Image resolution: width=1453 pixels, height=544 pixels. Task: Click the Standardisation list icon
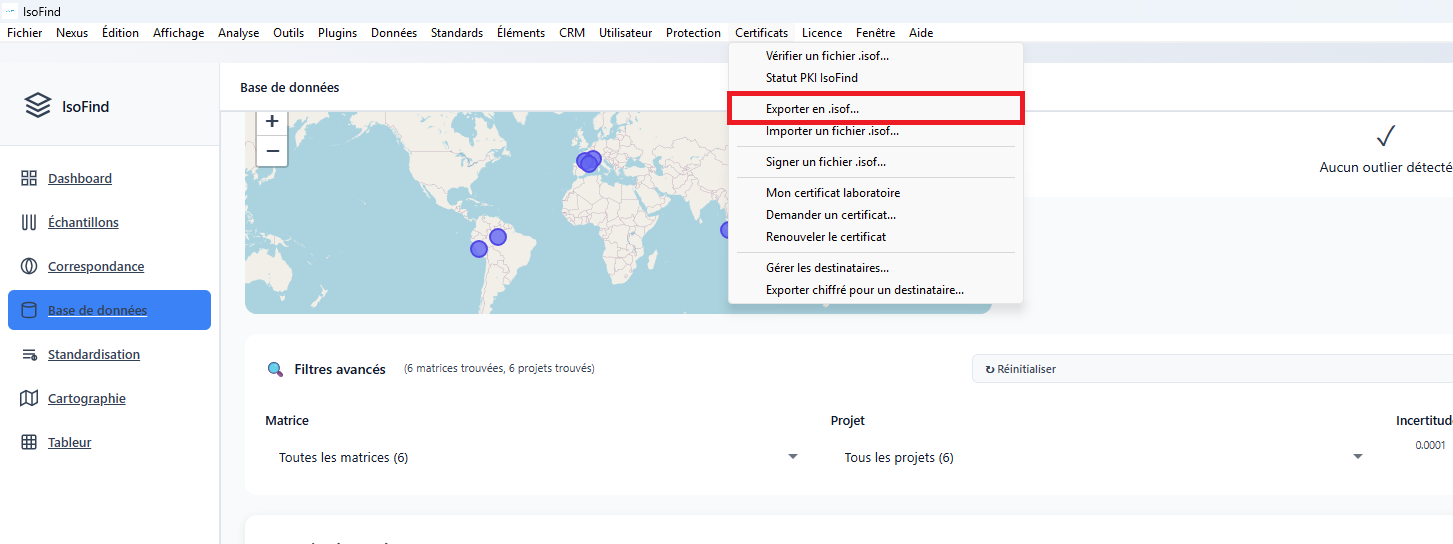29,354
